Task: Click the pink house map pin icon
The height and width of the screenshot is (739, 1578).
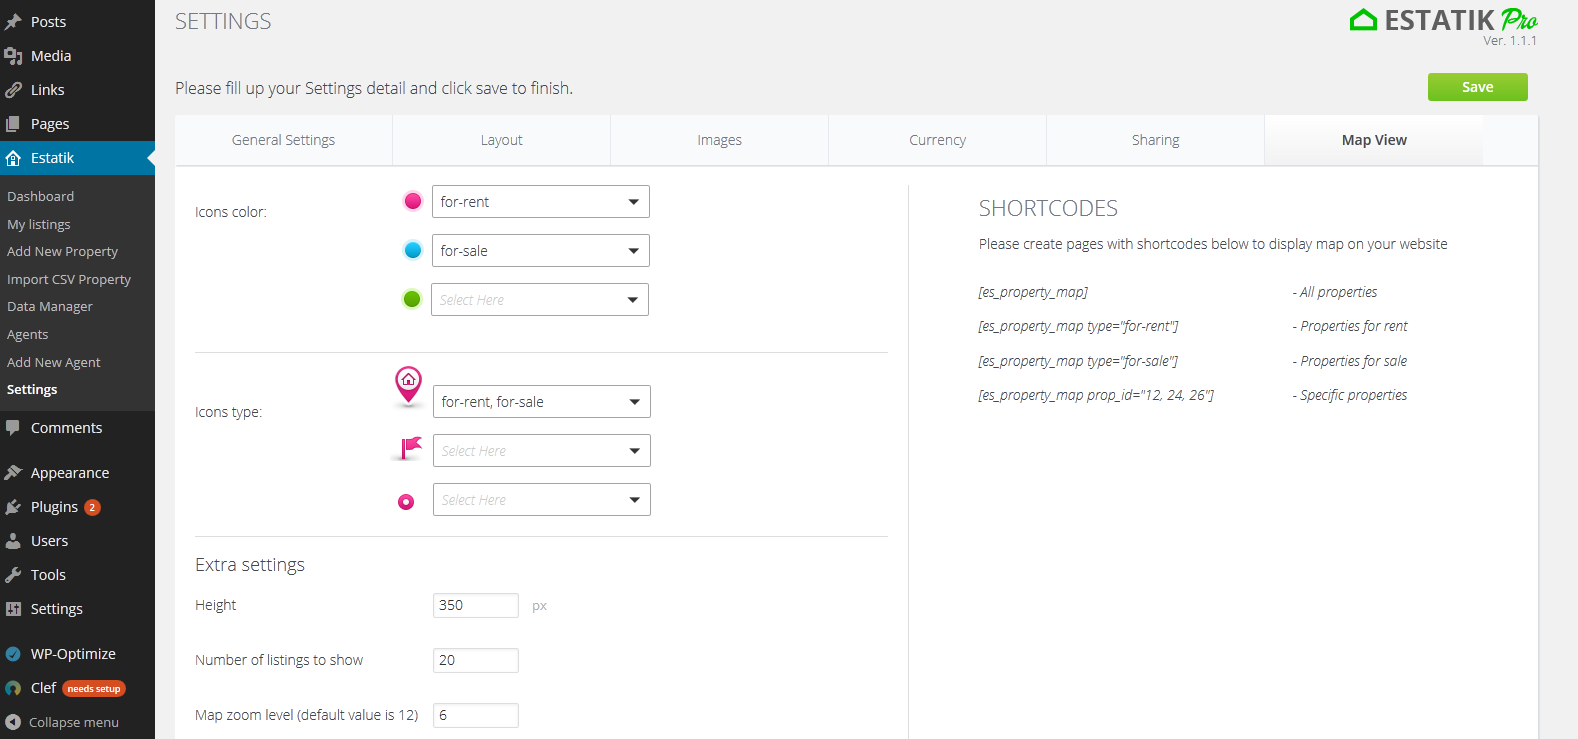Action: [408, 385]
